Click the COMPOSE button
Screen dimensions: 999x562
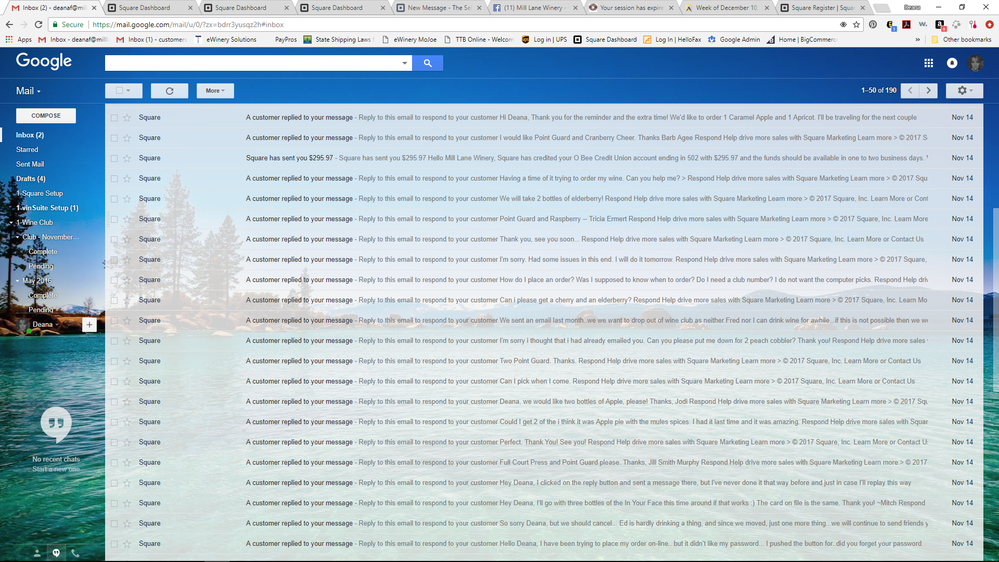point(46,116)
